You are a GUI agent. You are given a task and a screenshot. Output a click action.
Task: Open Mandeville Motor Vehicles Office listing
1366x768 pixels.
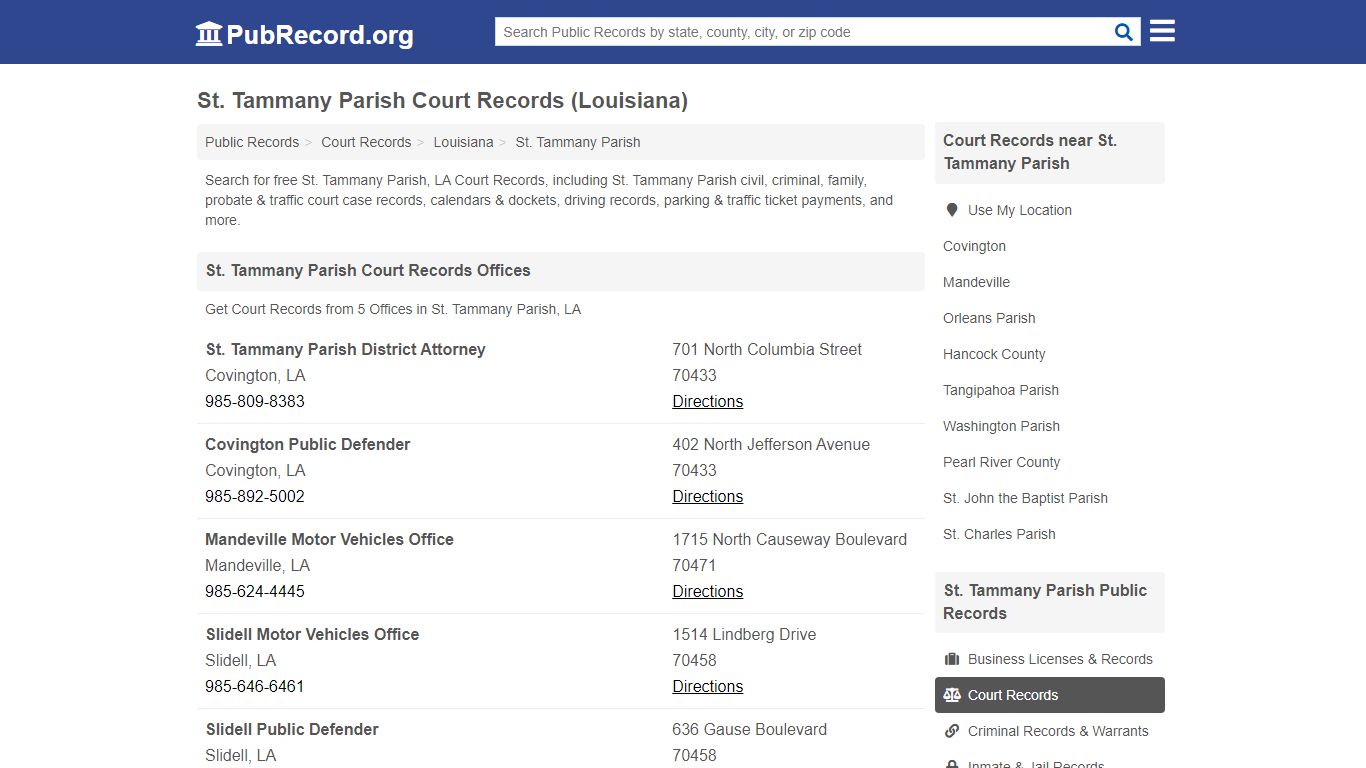[330, 539]
